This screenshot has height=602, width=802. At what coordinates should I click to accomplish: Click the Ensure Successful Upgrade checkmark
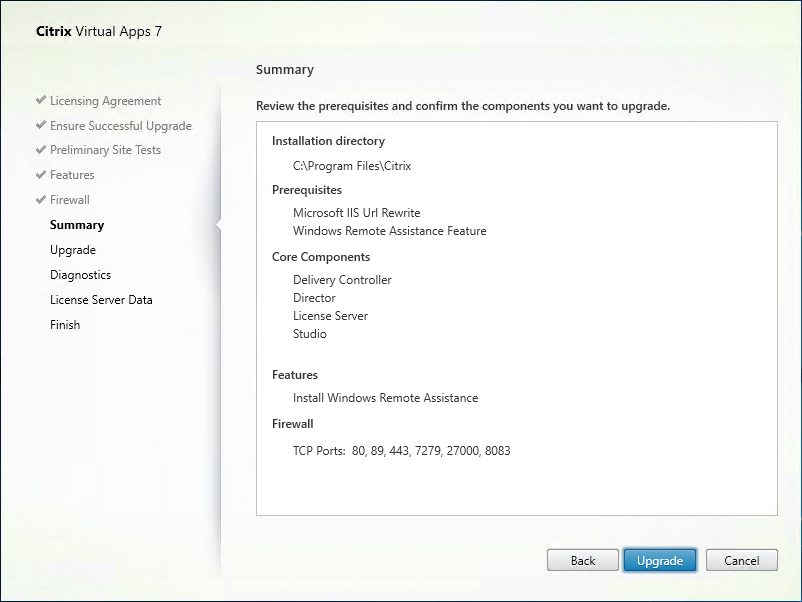(41, 125)
